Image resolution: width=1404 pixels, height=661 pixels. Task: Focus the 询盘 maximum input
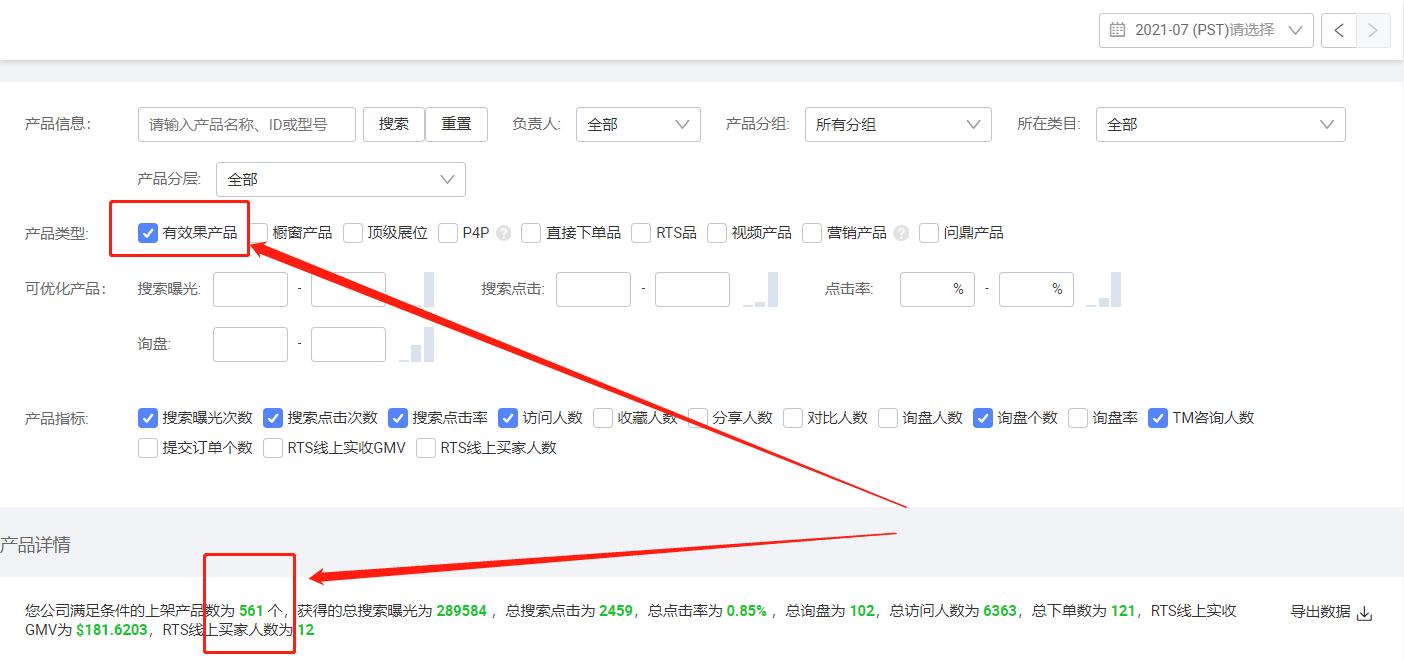tap(348, 344)
